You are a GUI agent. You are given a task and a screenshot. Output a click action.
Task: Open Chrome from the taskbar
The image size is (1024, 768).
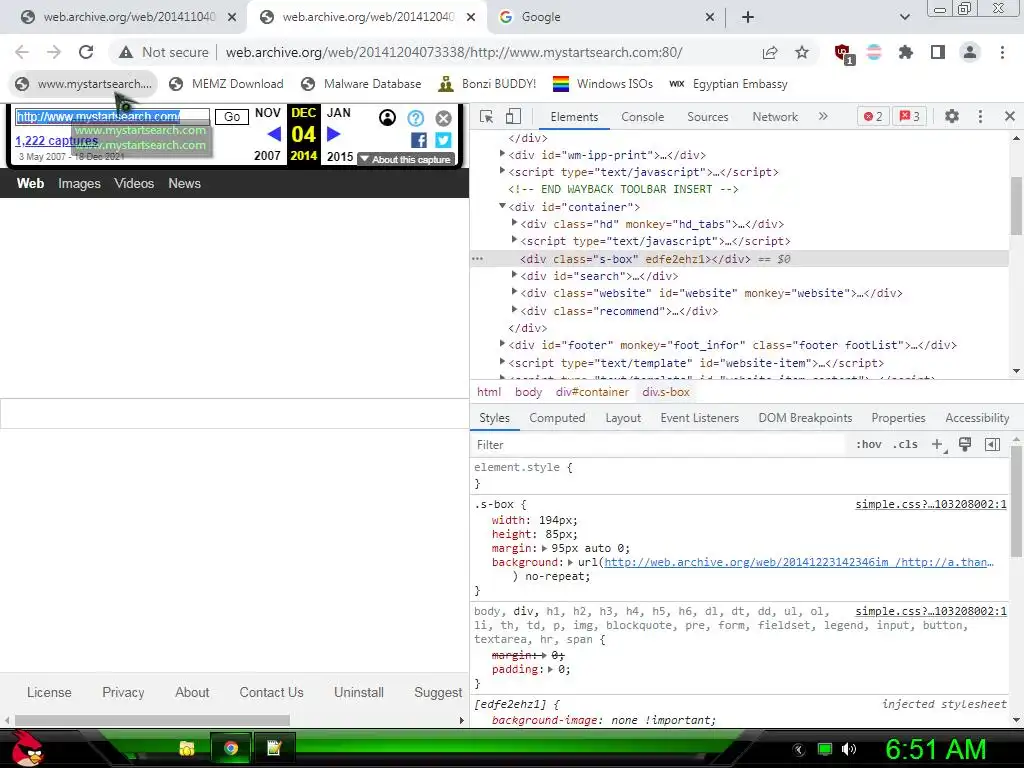click(230, 748)
